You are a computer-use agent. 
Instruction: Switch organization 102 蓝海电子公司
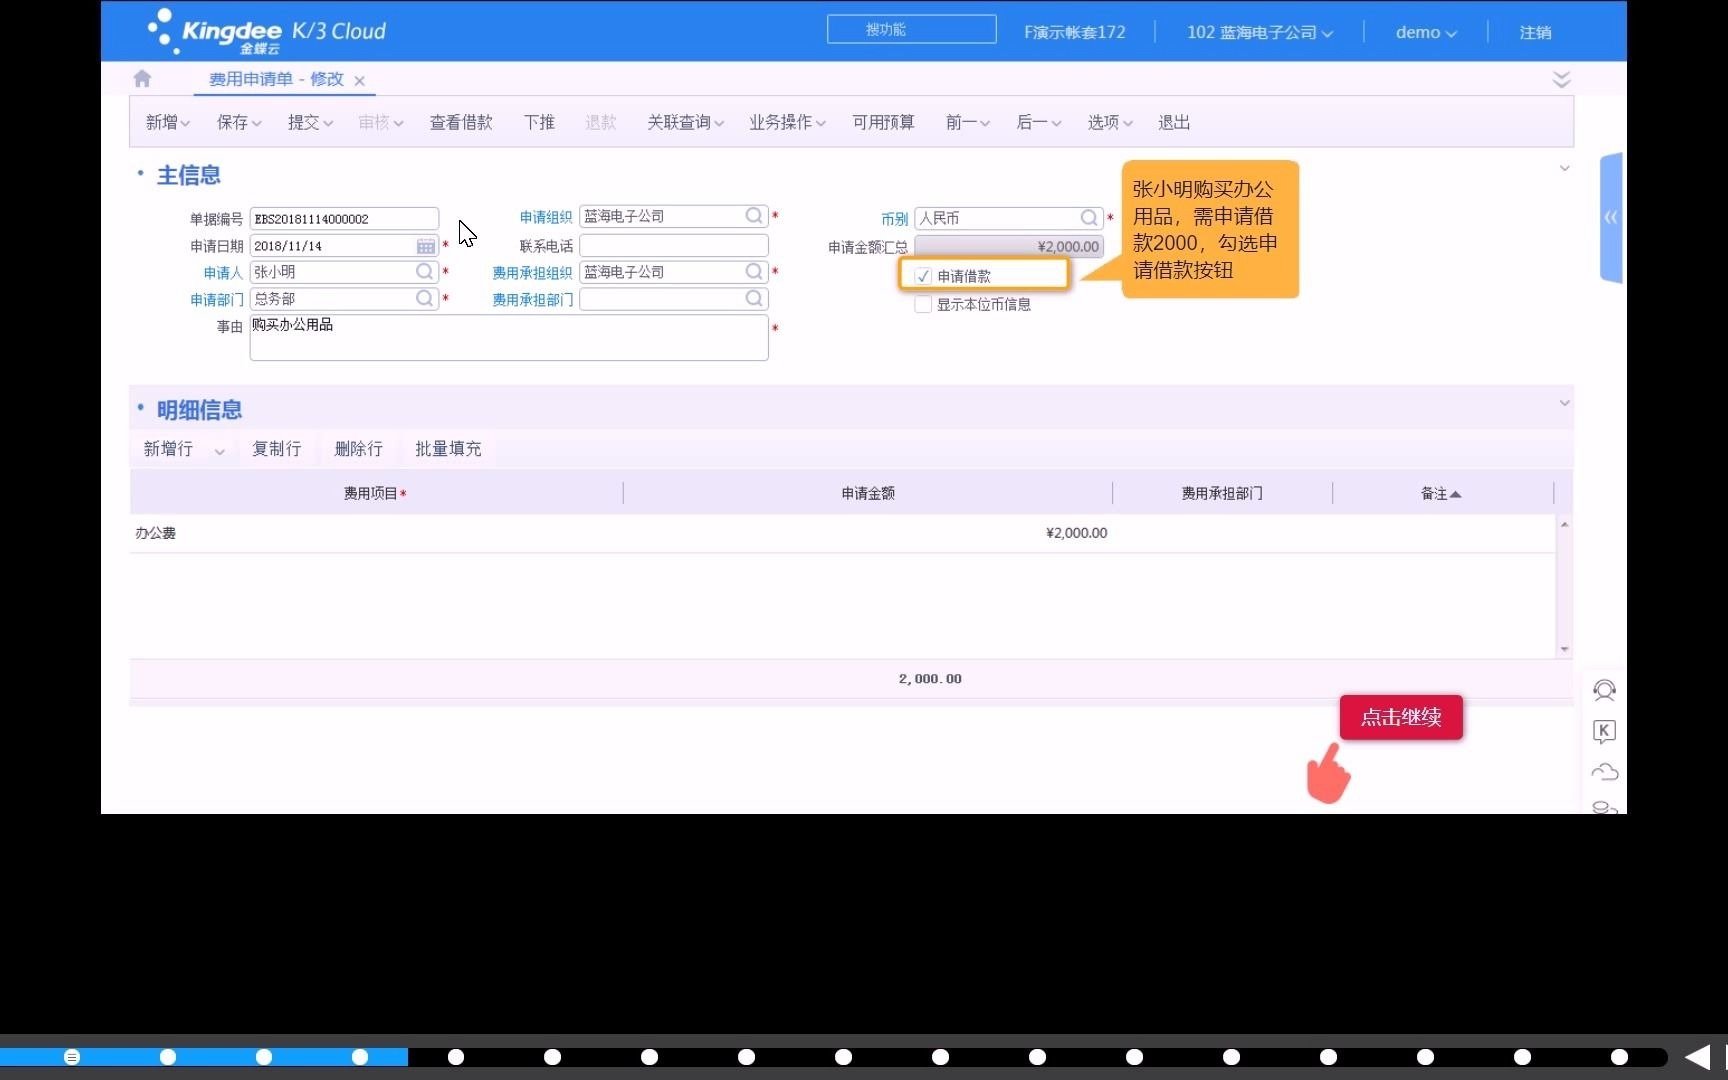tap(1260, 32)
